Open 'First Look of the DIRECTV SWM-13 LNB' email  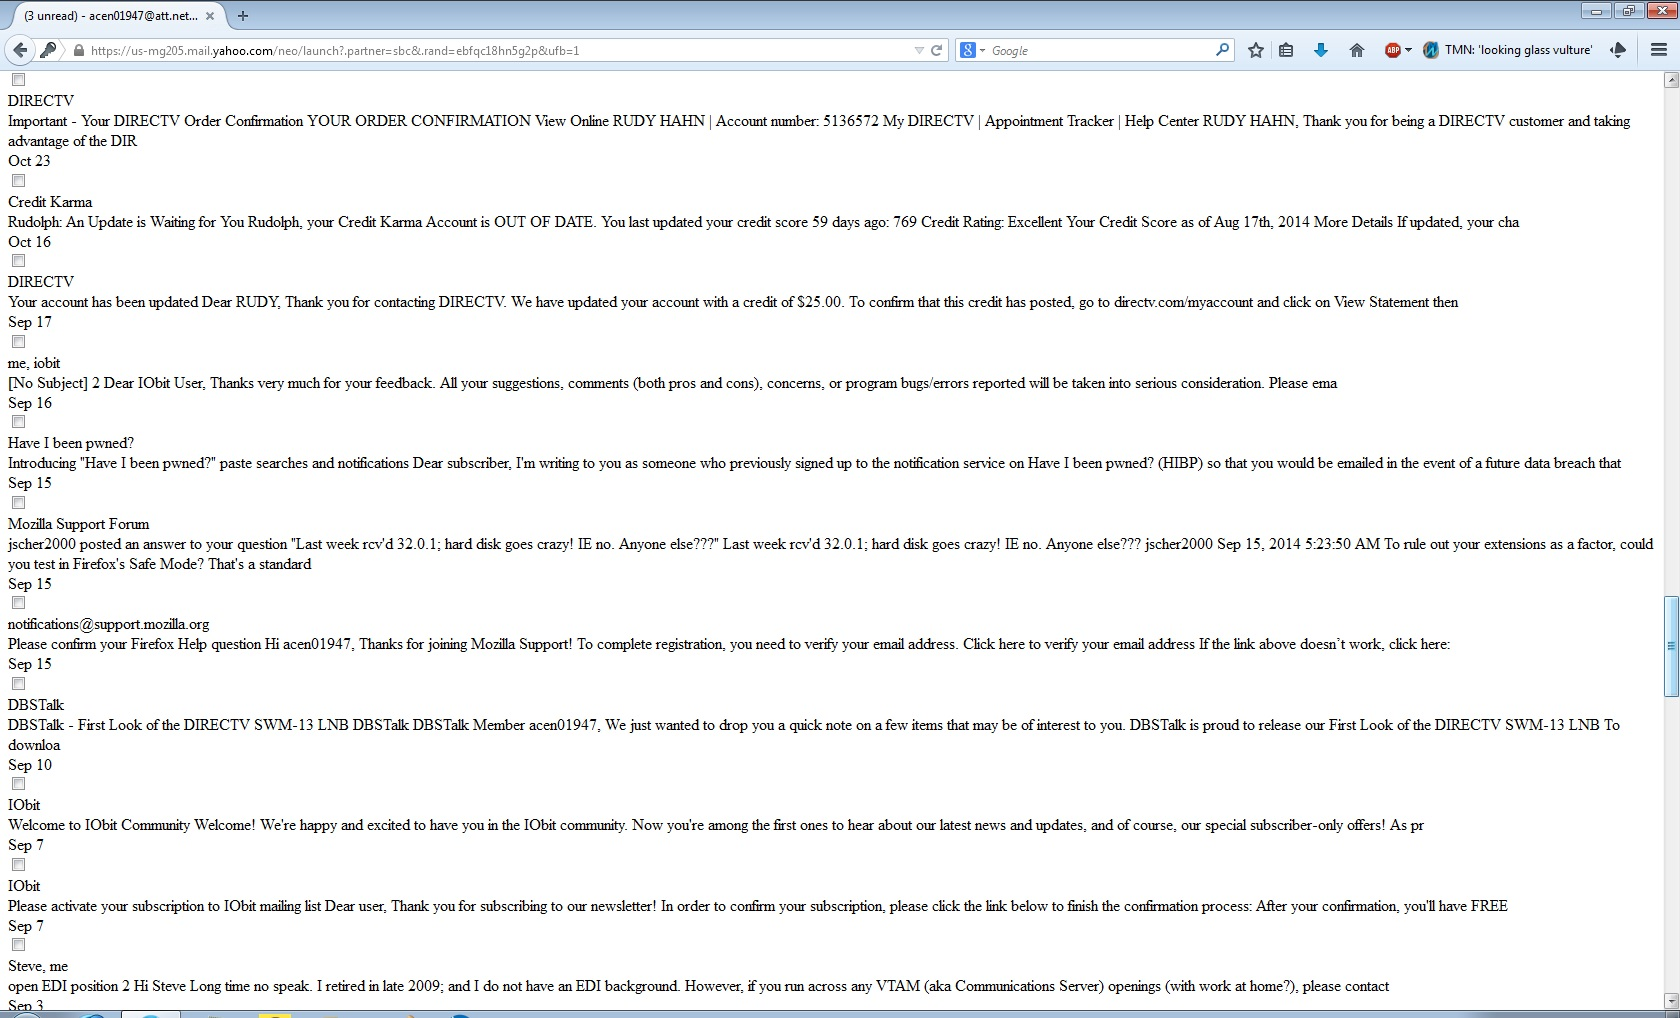pyautogui.click(x=813, y=735)
